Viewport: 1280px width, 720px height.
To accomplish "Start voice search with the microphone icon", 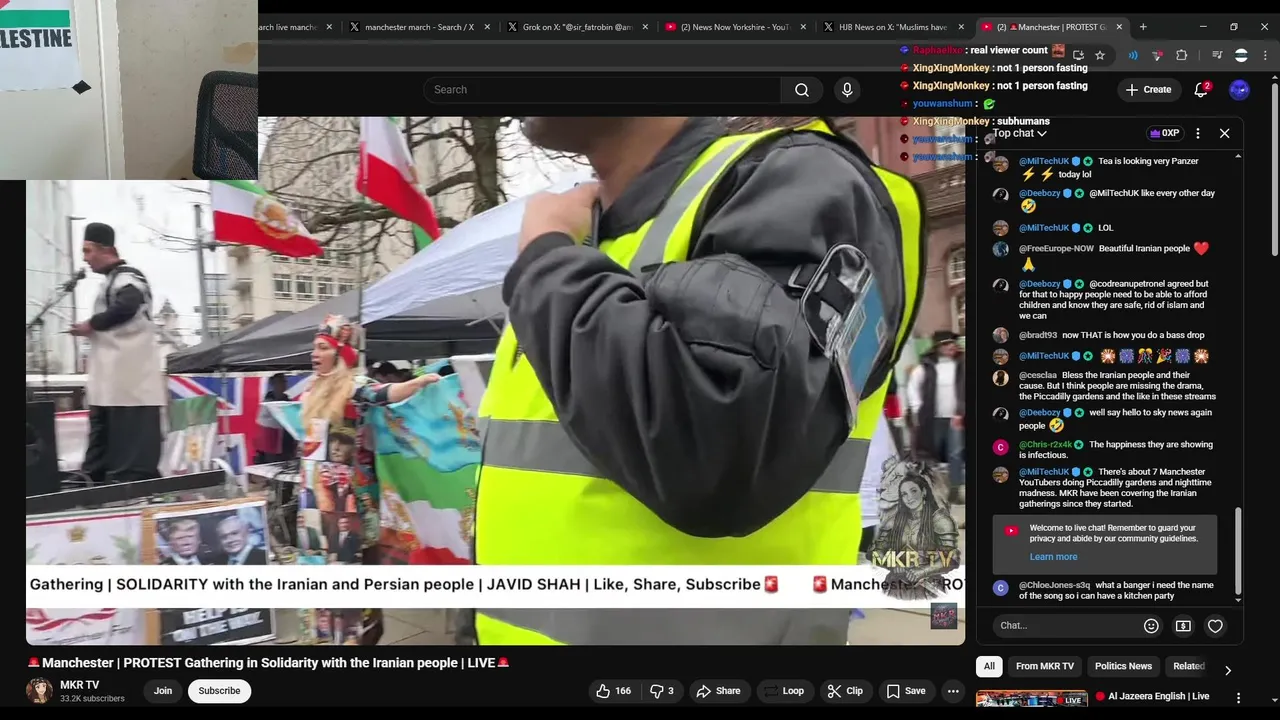I will [x=847, y=90].
